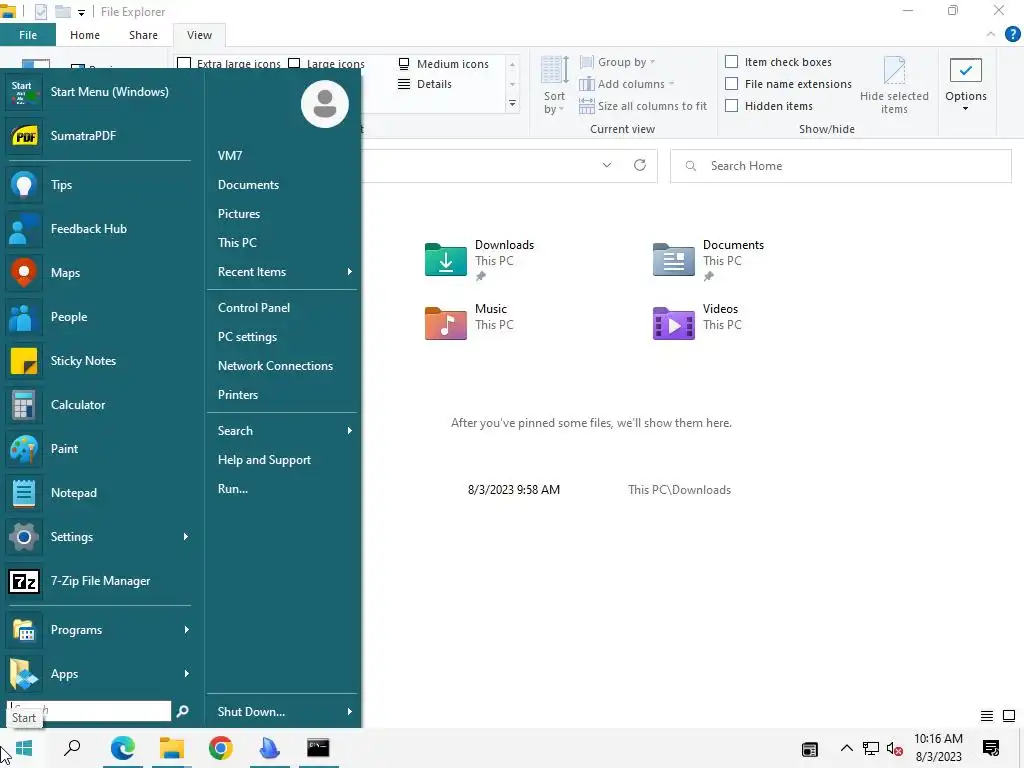Open the notification center icon
Viewport: 1024px width, 768px height.
click(x=991, y=748)
